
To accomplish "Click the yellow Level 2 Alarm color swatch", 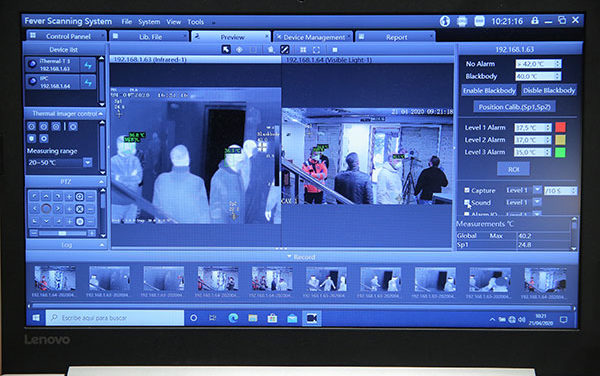I will tap(560, 140).
